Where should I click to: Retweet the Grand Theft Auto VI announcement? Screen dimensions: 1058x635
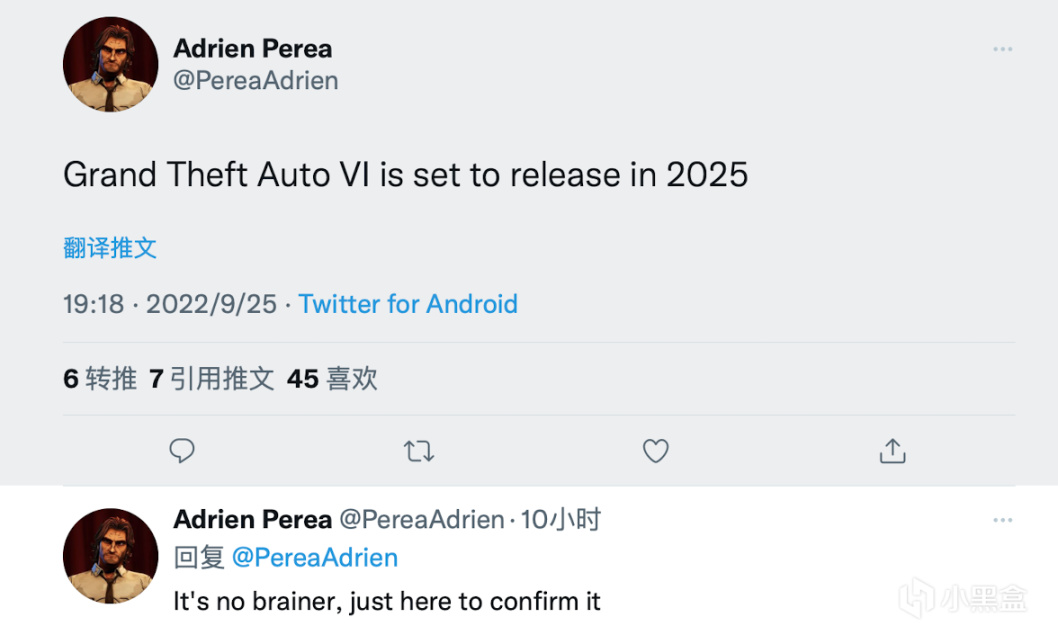tap(419, 451)
